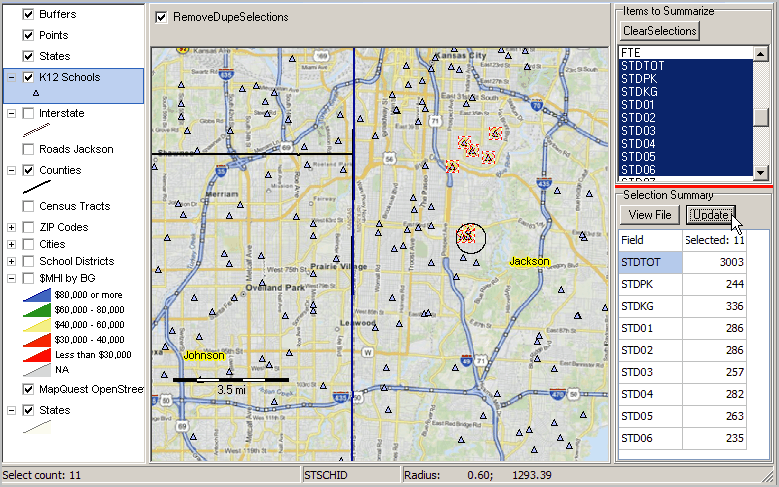The image size is (779, 487).
Task: Uncheck the Buffers layer checkbox
Action: click(x=28, y=14)
